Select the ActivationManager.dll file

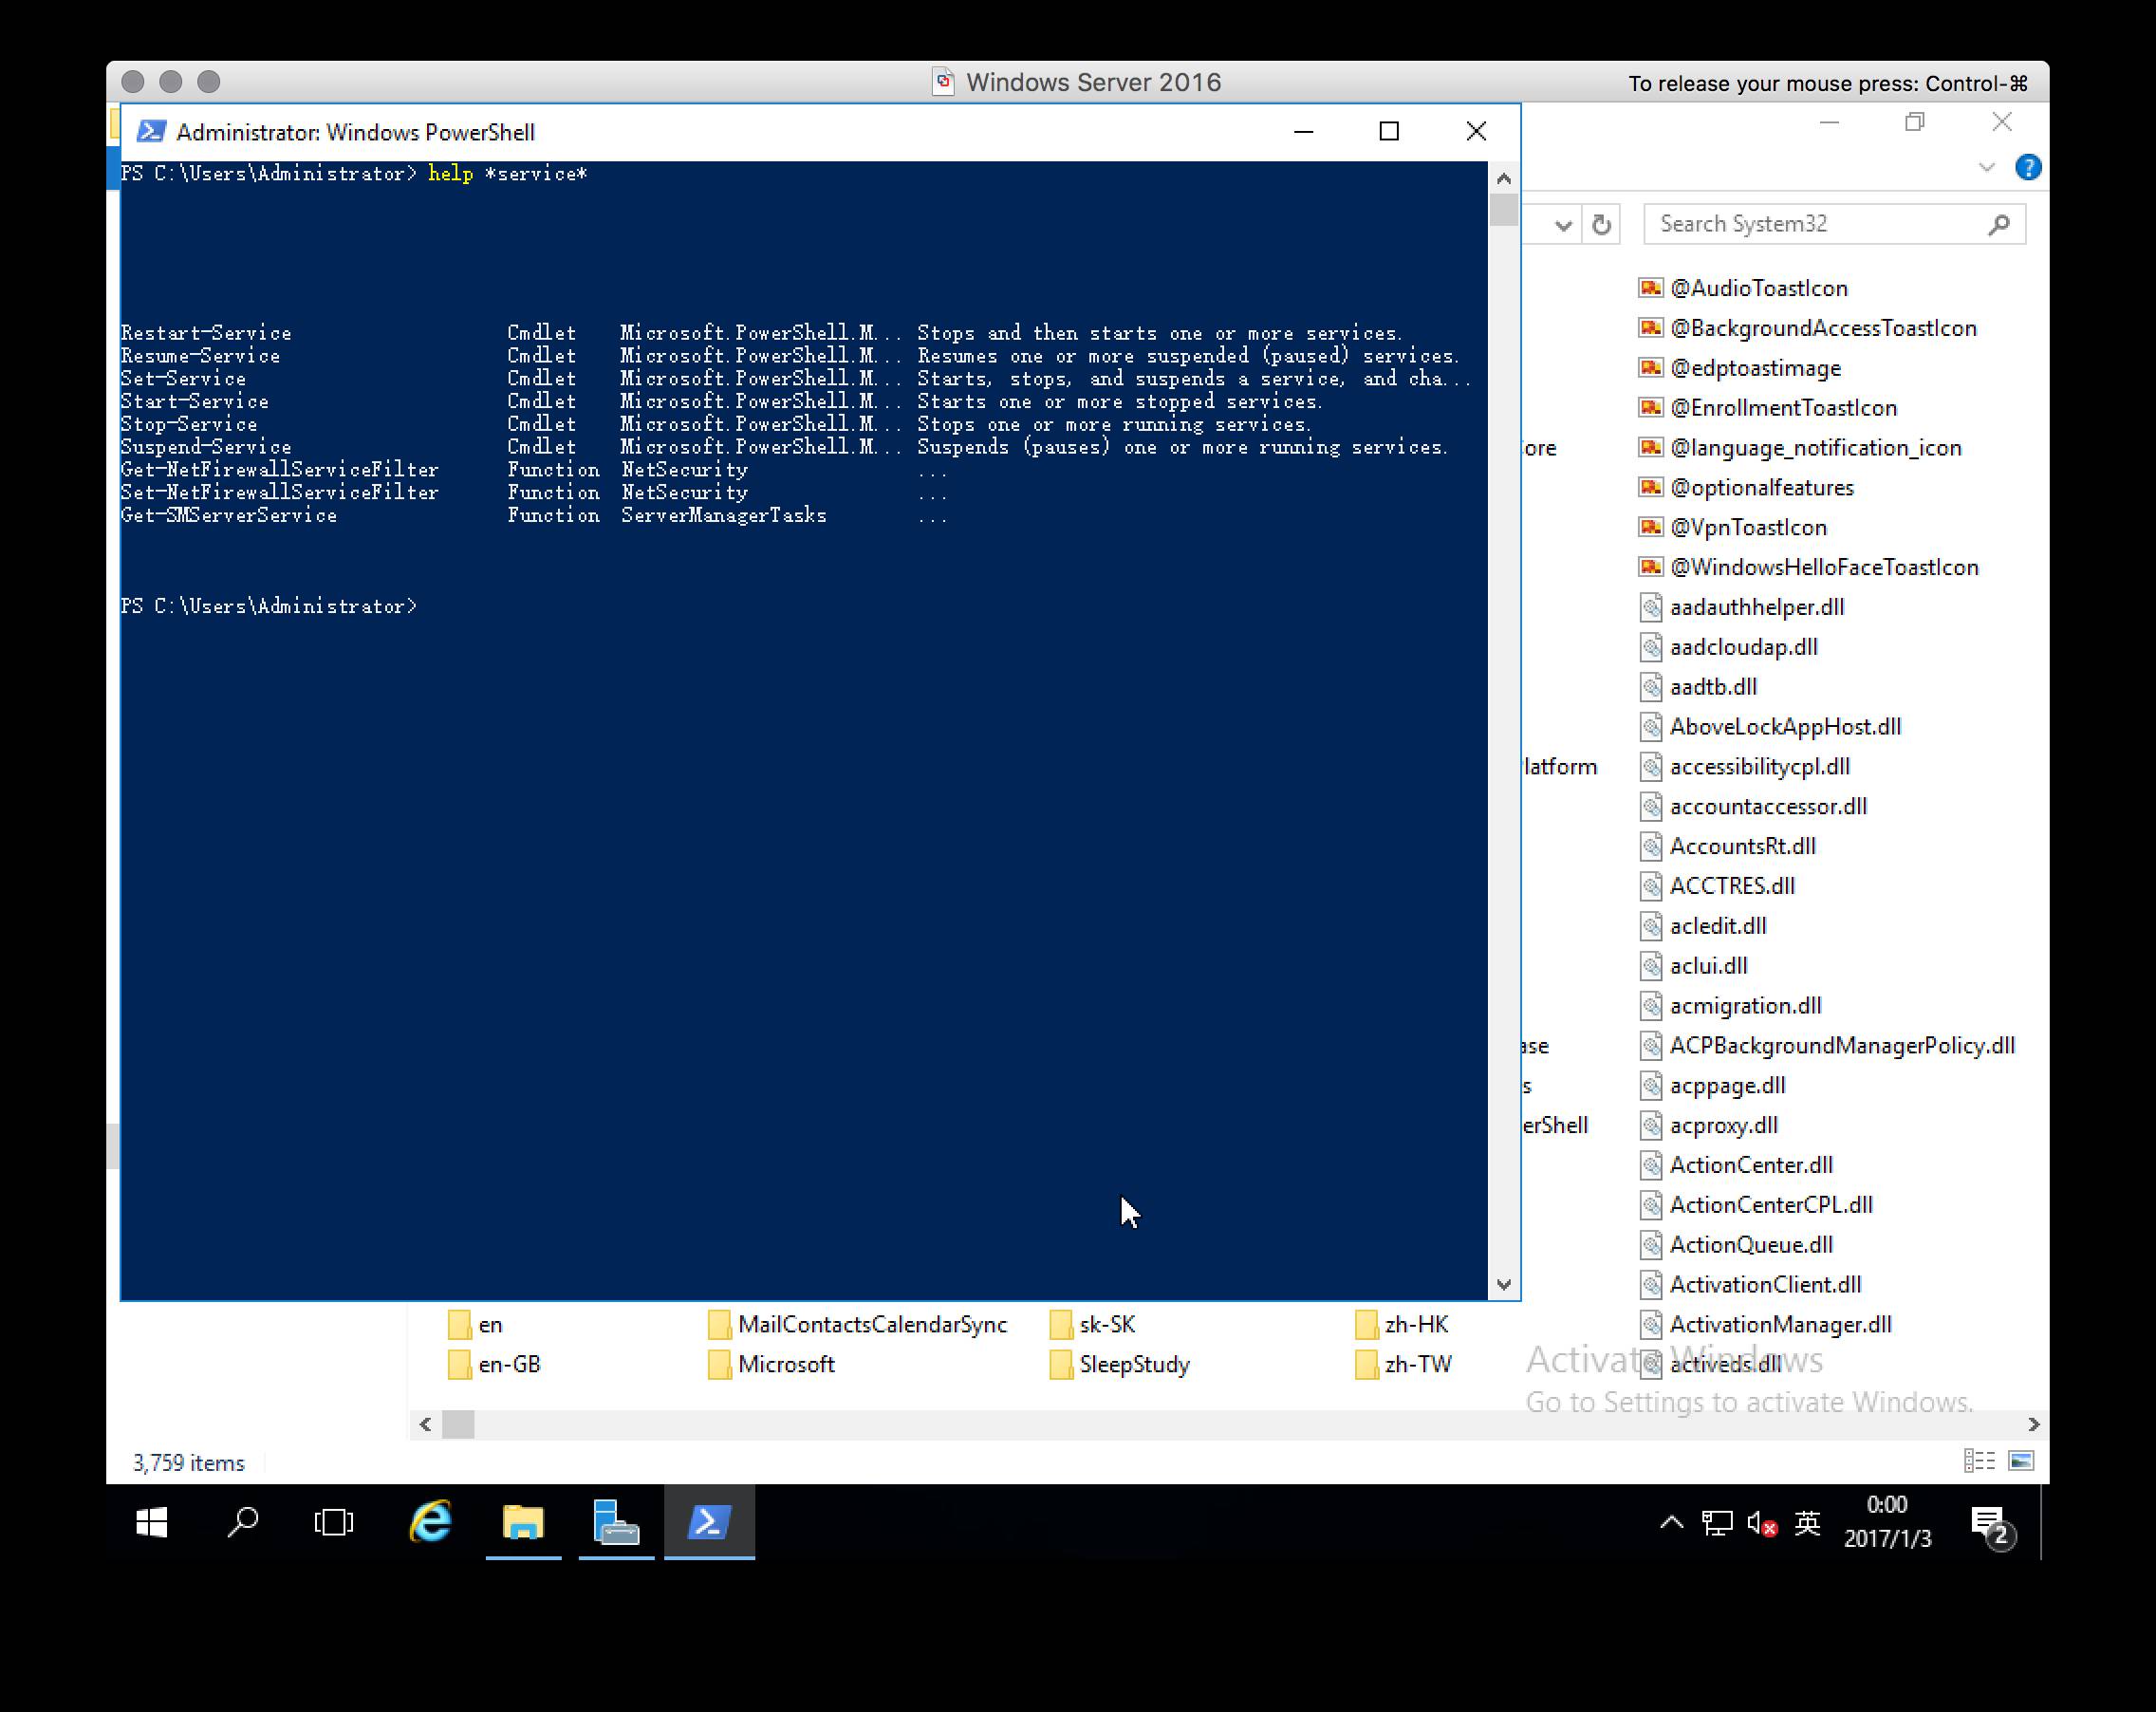tap(1766, 1324)
